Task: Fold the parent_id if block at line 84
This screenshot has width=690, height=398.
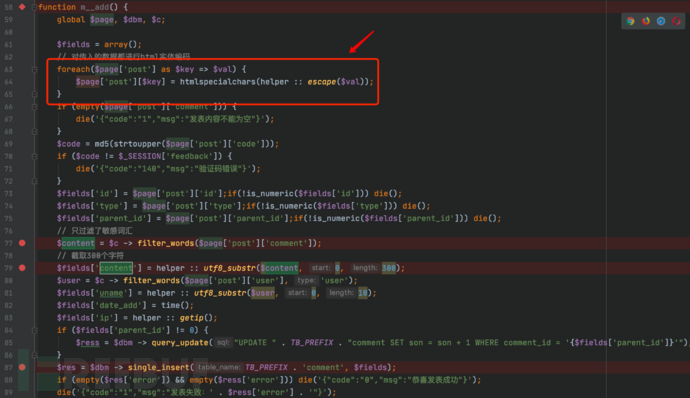Action: [34, 330]
